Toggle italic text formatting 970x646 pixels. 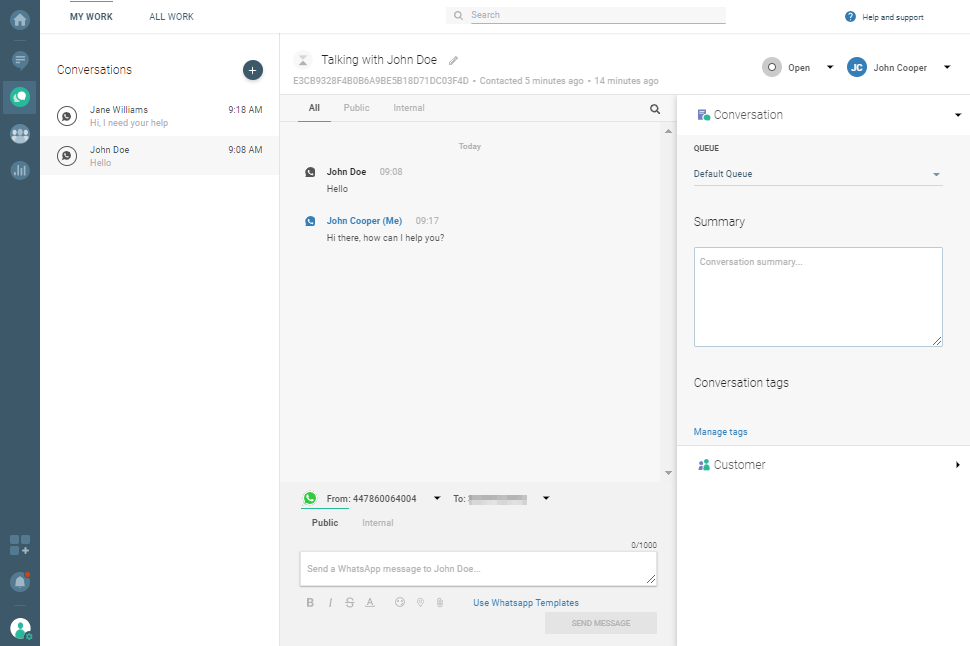[x=330, y=603]
